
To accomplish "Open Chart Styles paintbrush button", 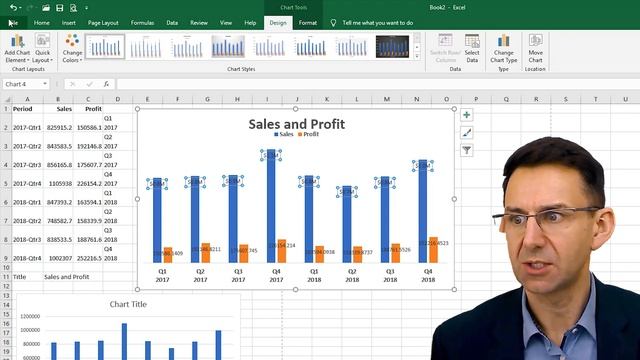I will (x=467, y=133).
